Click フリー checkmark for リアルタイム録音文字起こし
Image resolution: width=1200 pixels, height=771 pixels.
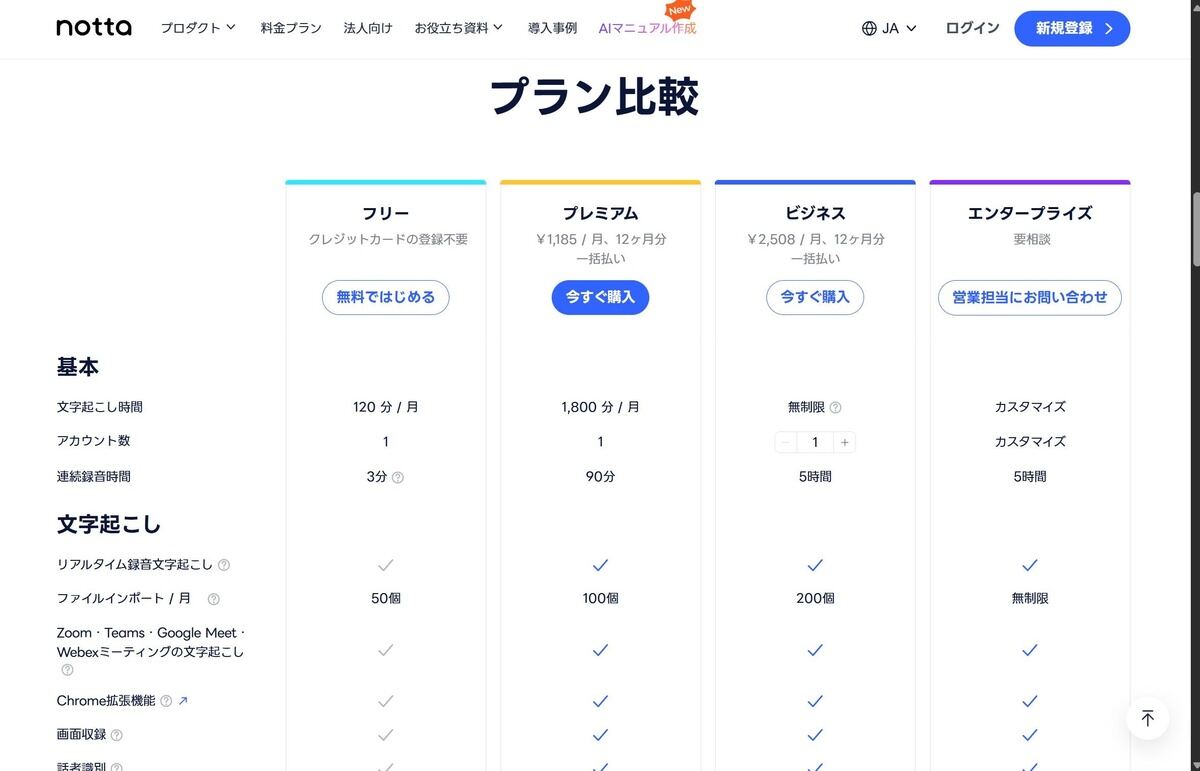[x=385, y=565]
